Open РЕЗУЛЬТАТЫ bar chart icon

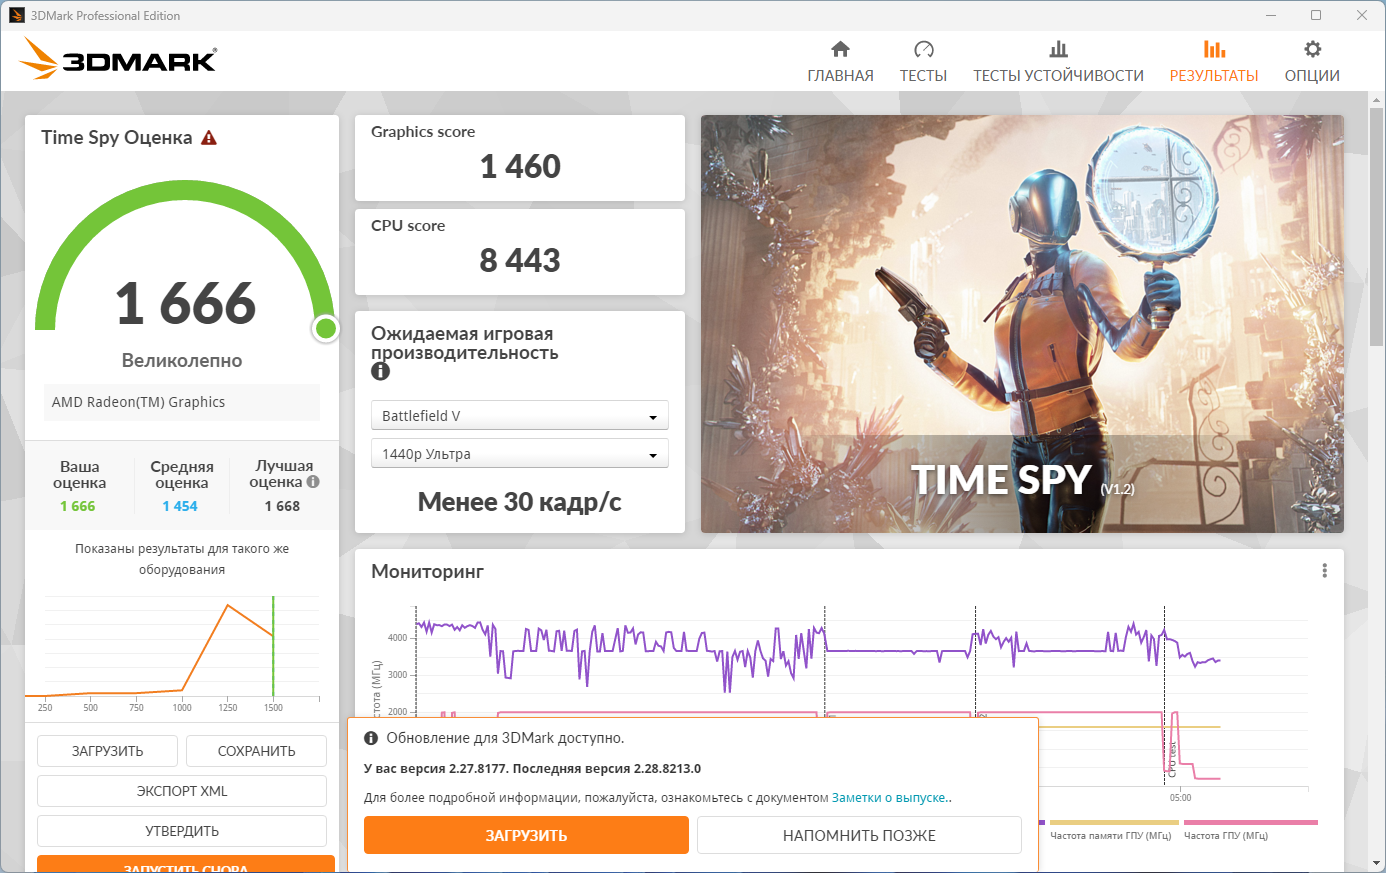coord(1214,49)
